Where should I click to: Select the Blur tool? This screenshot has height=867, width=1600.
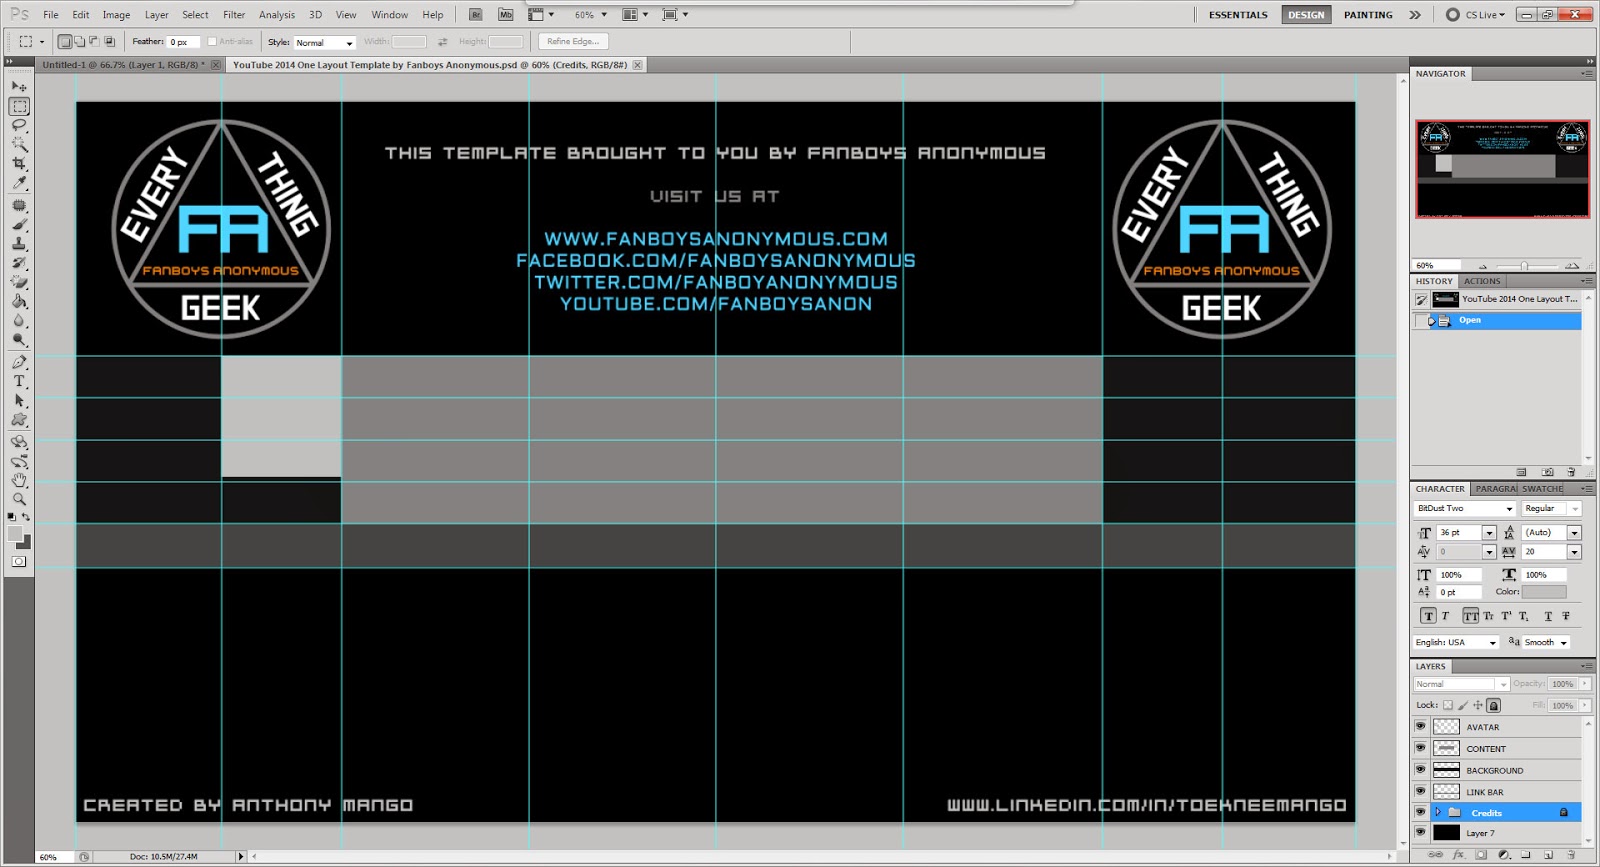coord(19,321)
